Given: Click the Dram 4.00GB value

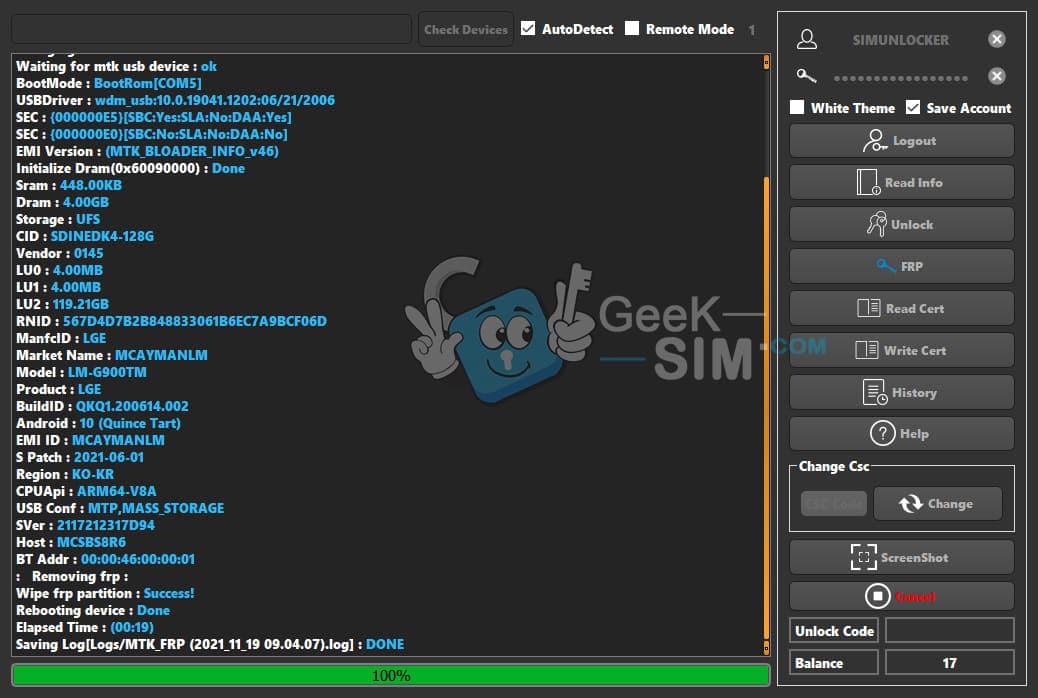Looking at the screenshot, I should (x=85, y=202).
